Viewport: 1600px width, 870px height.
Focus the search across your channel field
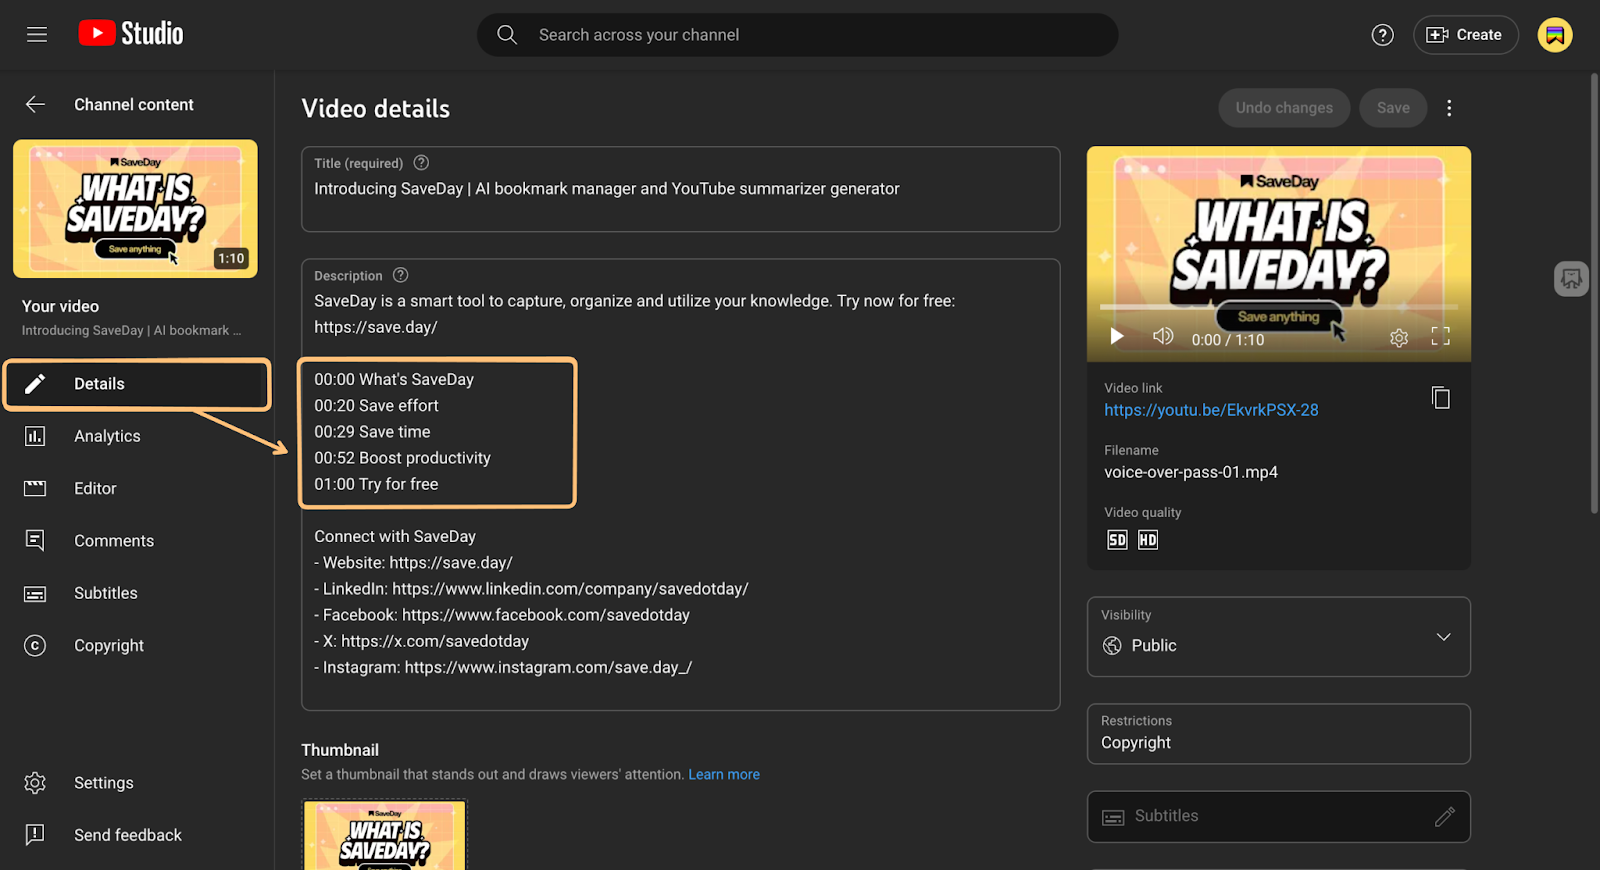(x=797, y=35)
